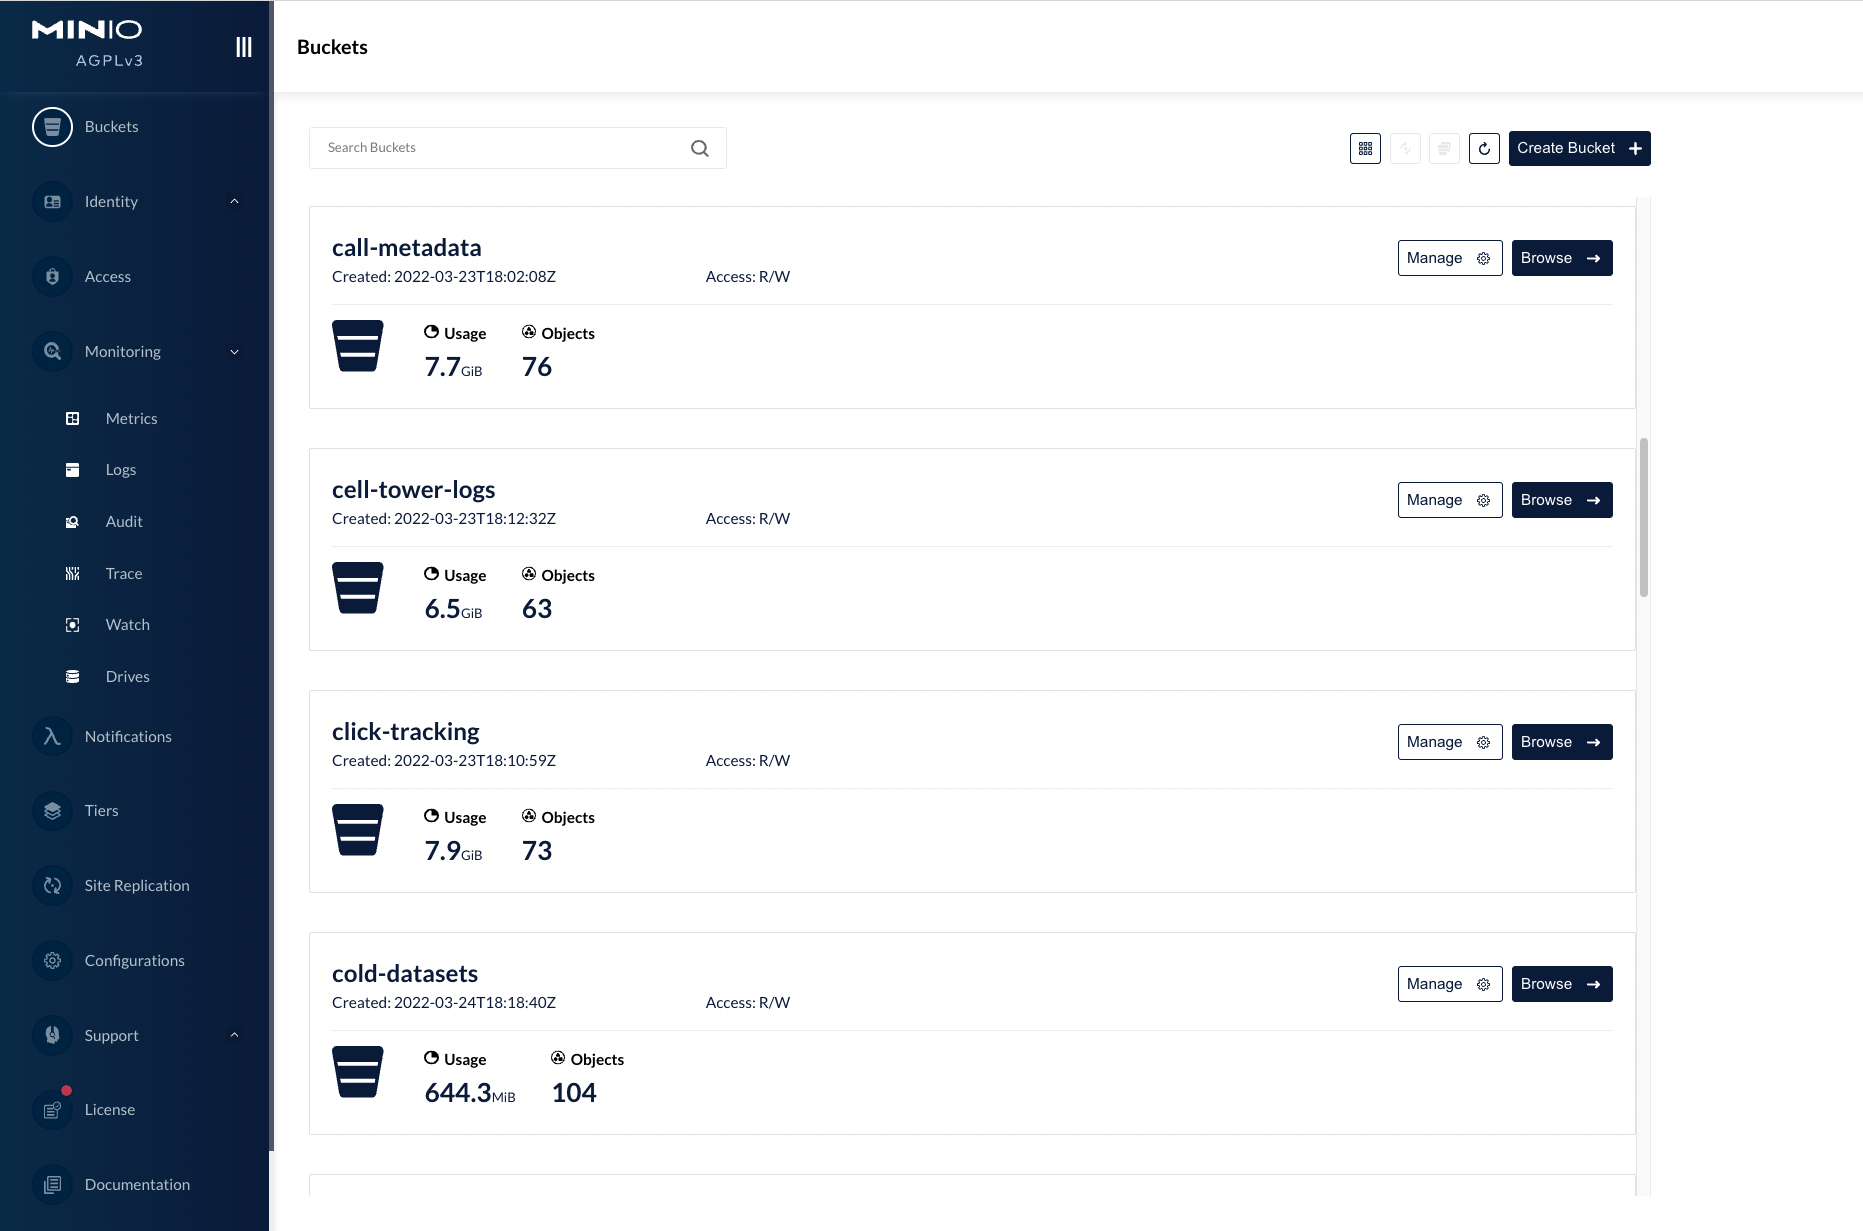1863x1231 pixels.
Task: Click the refresh buckets icon
Action: (1484, 148)
